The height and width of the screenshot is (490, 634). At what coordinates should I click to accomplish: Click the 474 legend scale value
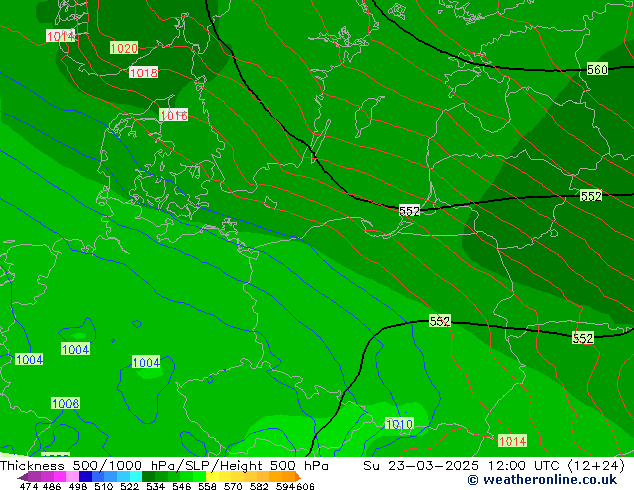tap(29, 486)
